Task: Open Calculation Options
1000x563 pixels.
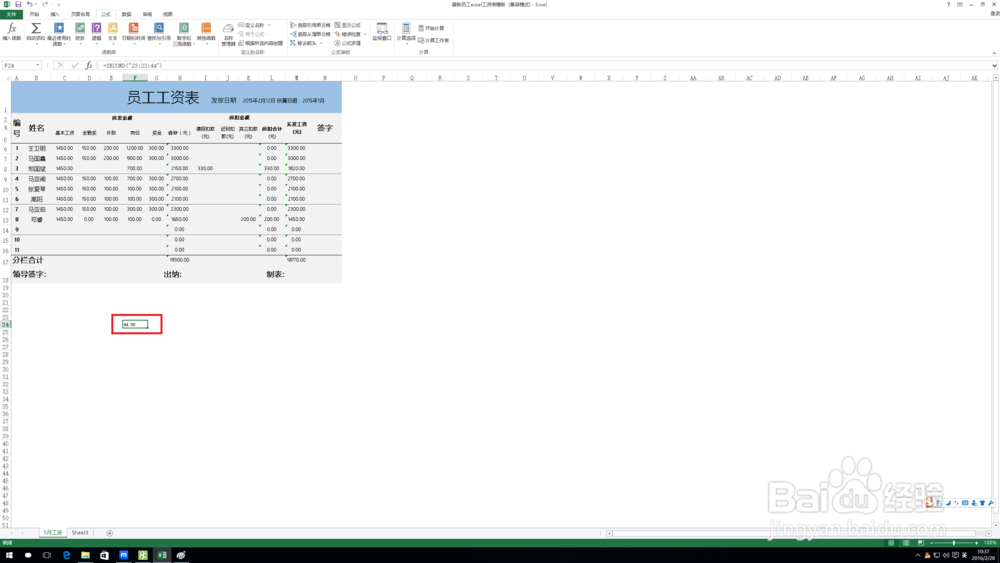Action: tap(406, 32)
